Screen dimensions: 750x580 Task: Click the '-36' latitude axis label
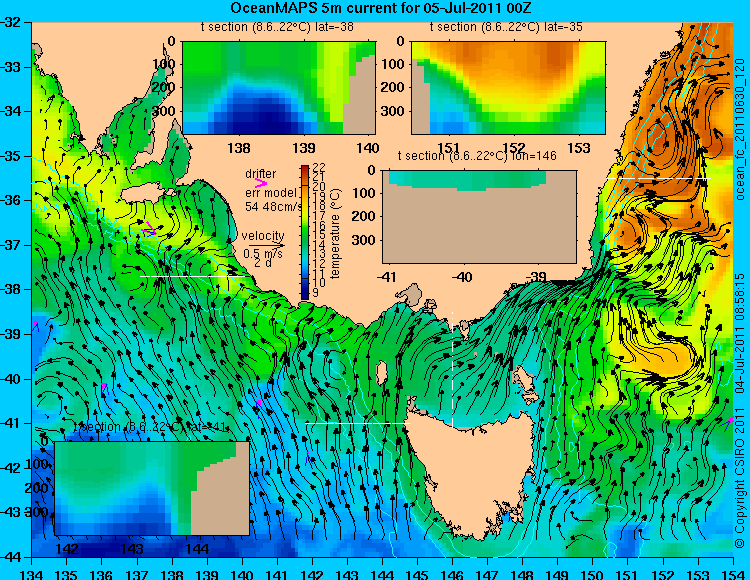9,200
